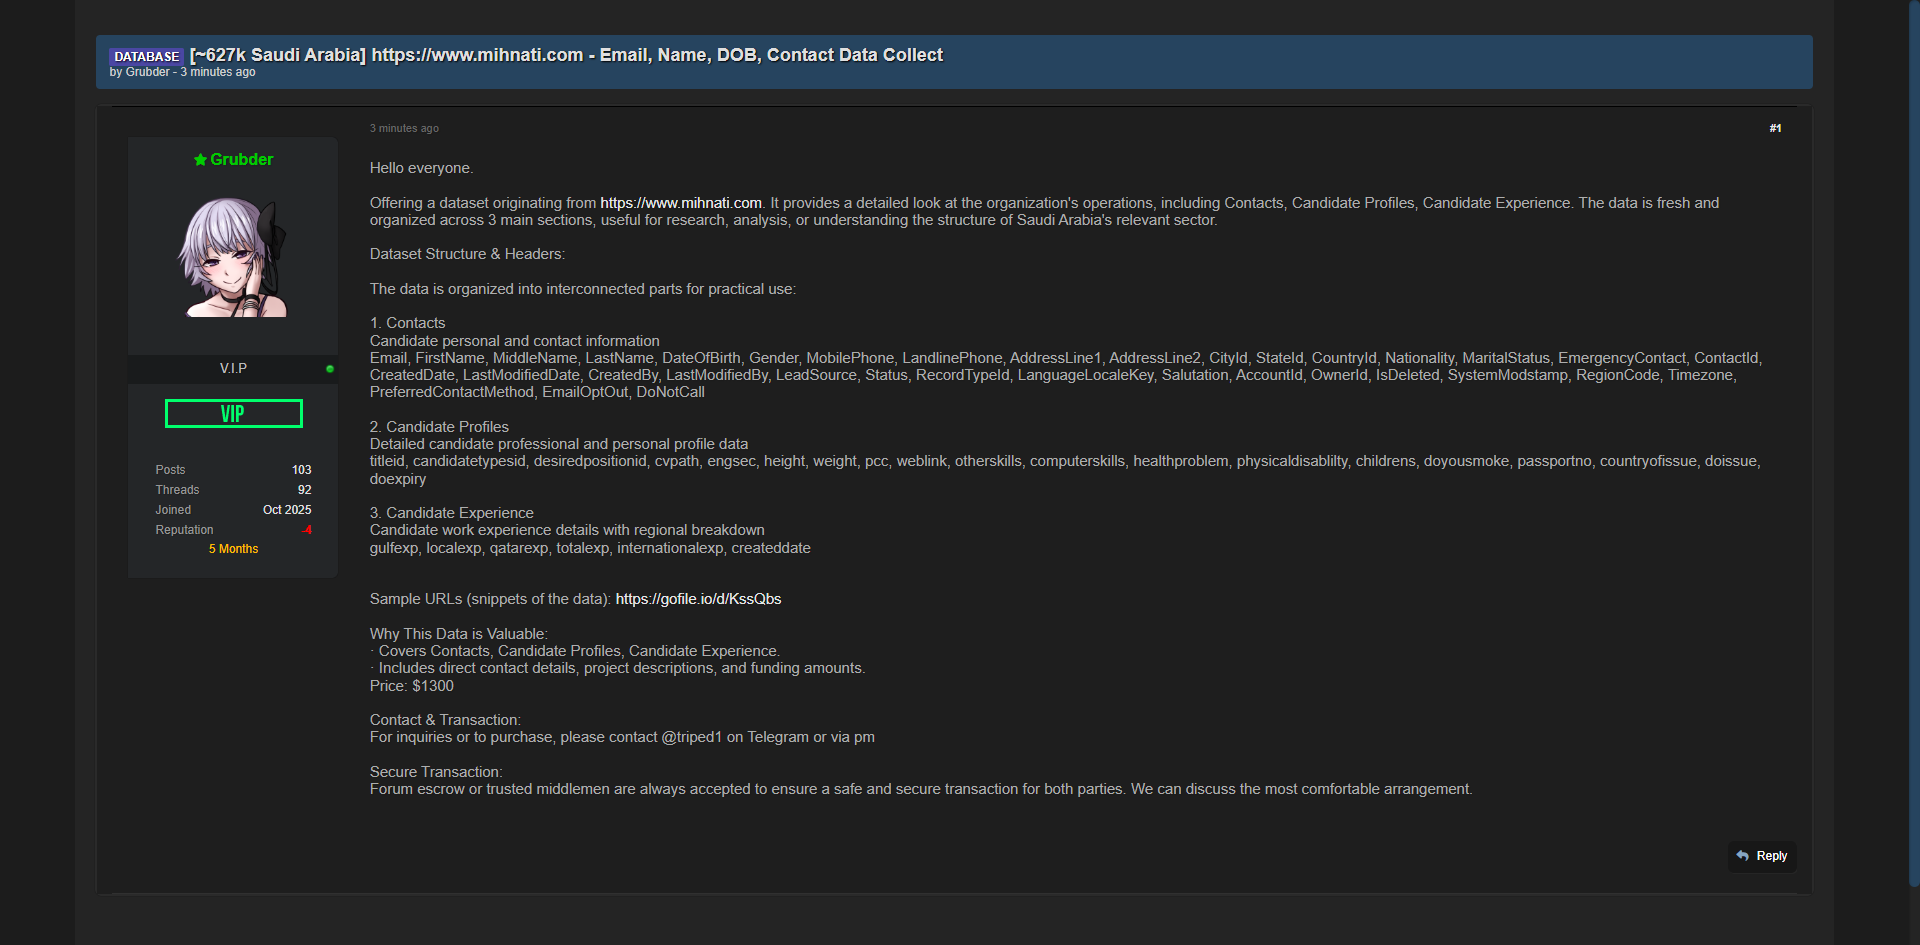Click the thread title text
1920x945 pixels.
[x=566, y=55]
